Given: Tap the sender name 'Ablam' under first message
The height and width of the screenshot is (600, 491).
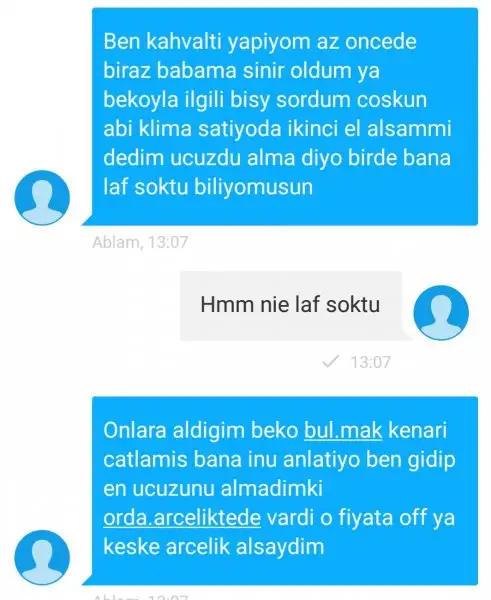Looking at the screenshot, I should tap(116, 242).
